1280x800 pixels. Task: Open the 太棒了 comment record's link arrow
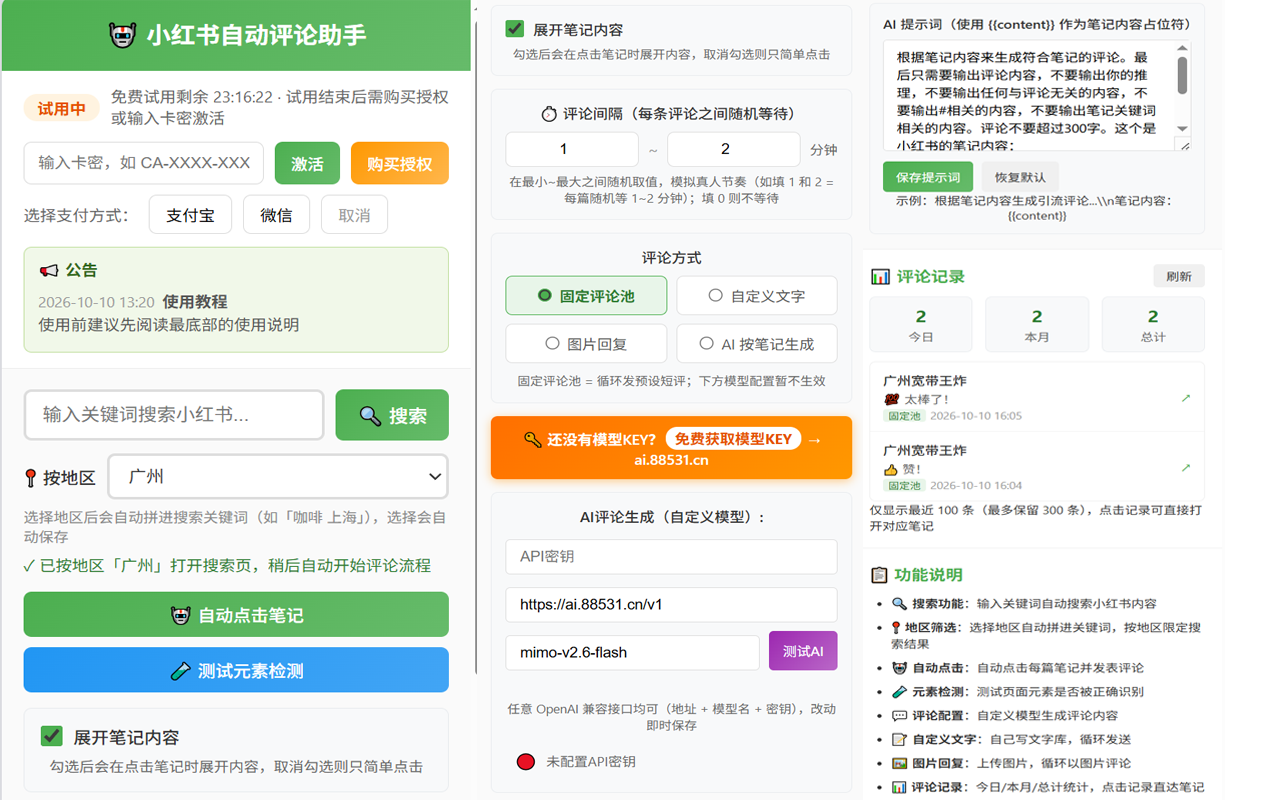tap(1186, 398)
